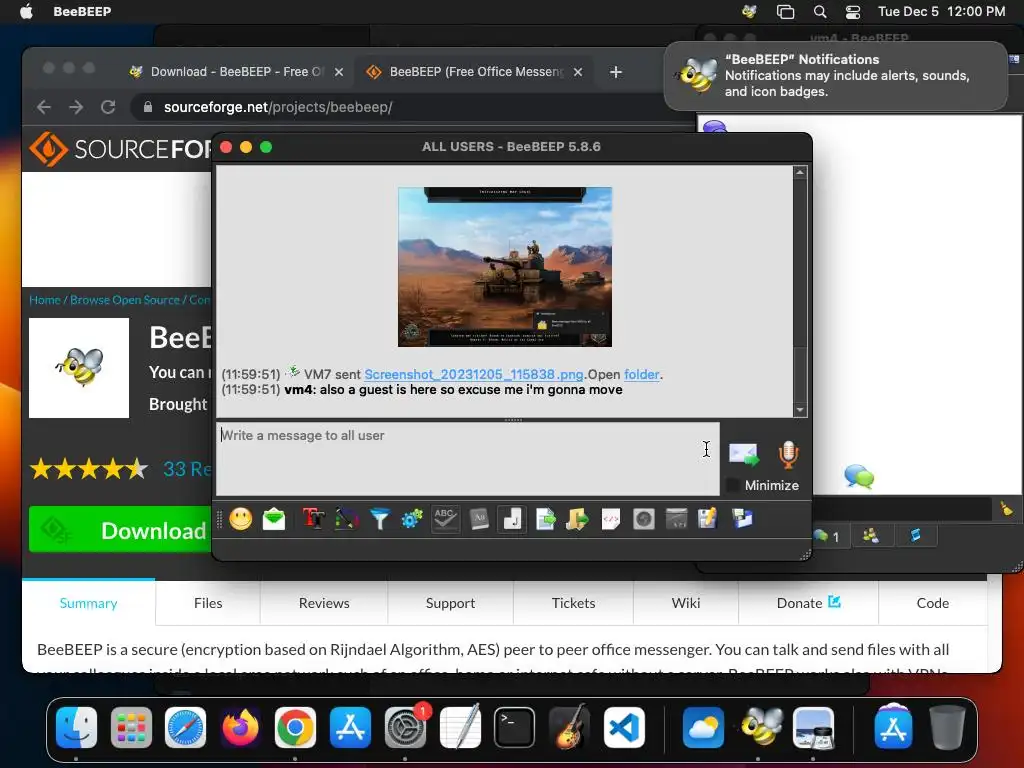Open the chat settings gears icon

412,519
